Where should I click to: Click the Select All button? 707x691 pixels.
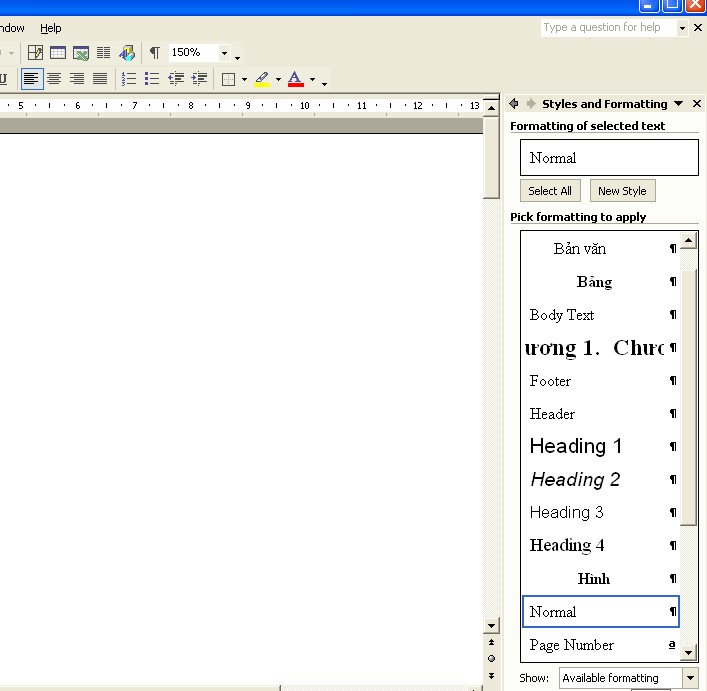click(x=550, y=191)
